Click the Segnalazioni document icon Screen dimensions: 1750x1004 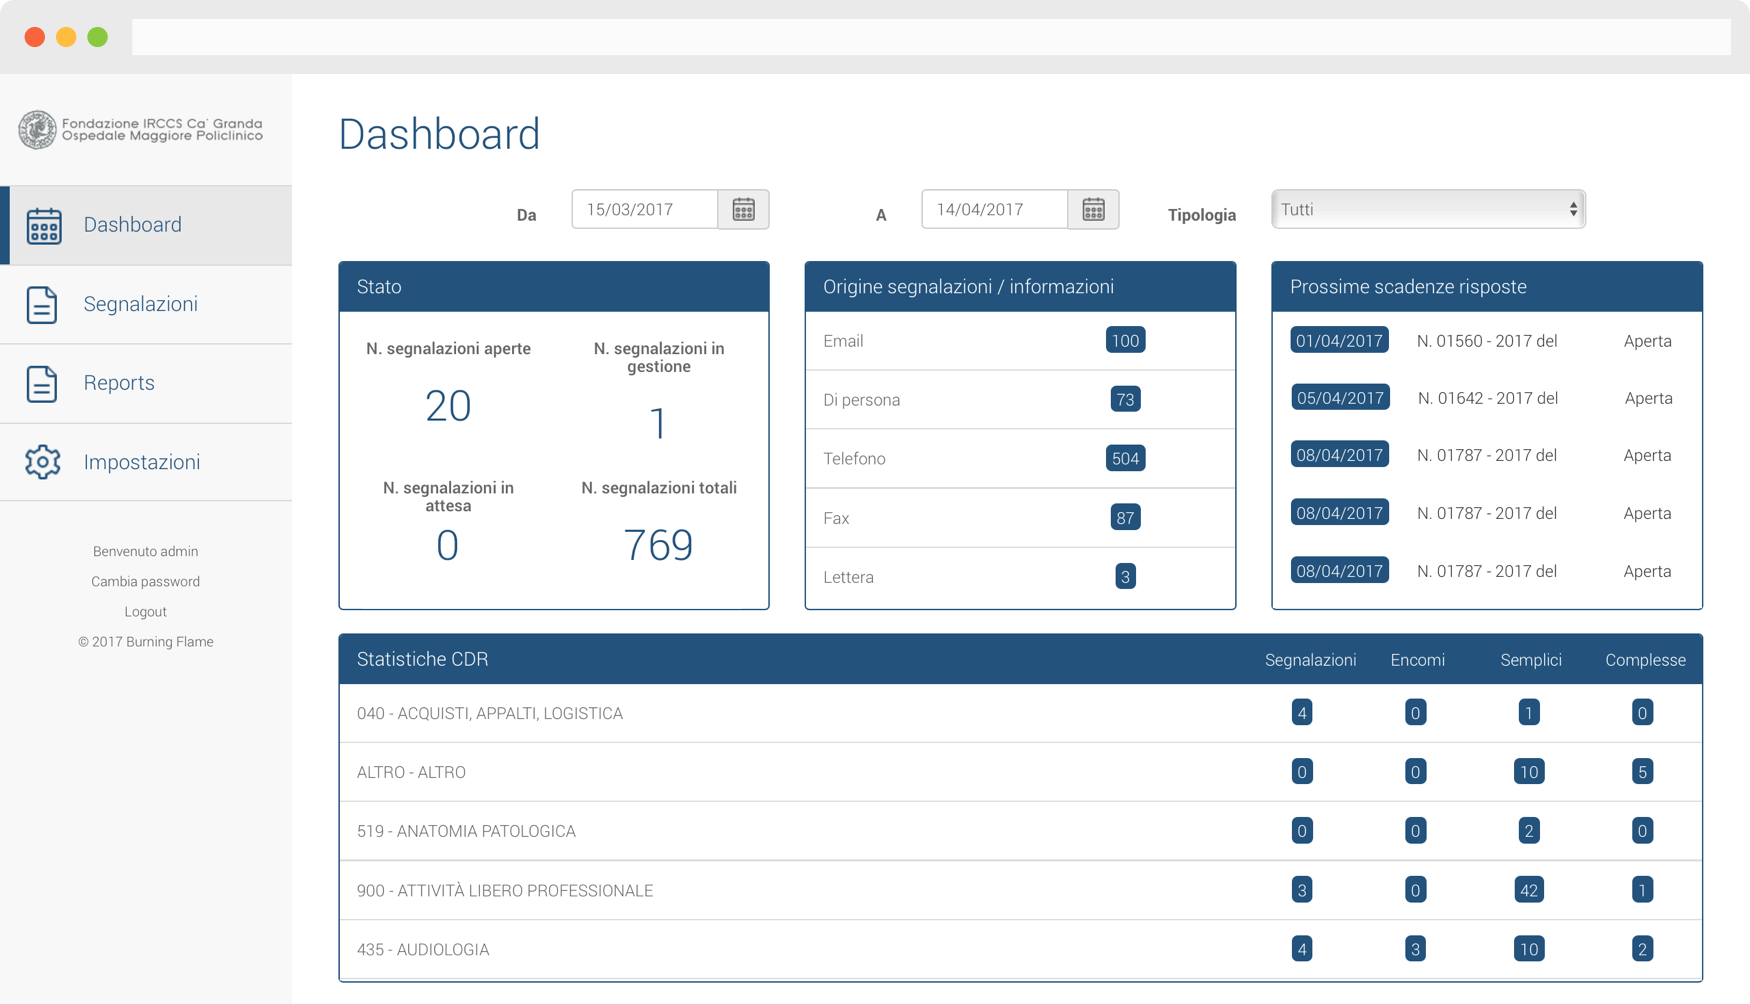42,304
